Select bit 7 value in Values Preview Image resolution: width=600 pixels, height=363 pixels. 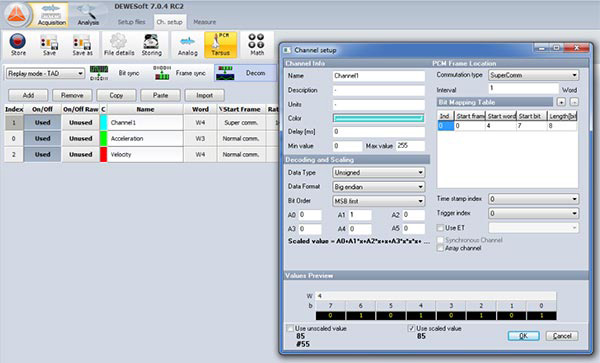pyautogui.click(x=330, y=316)
